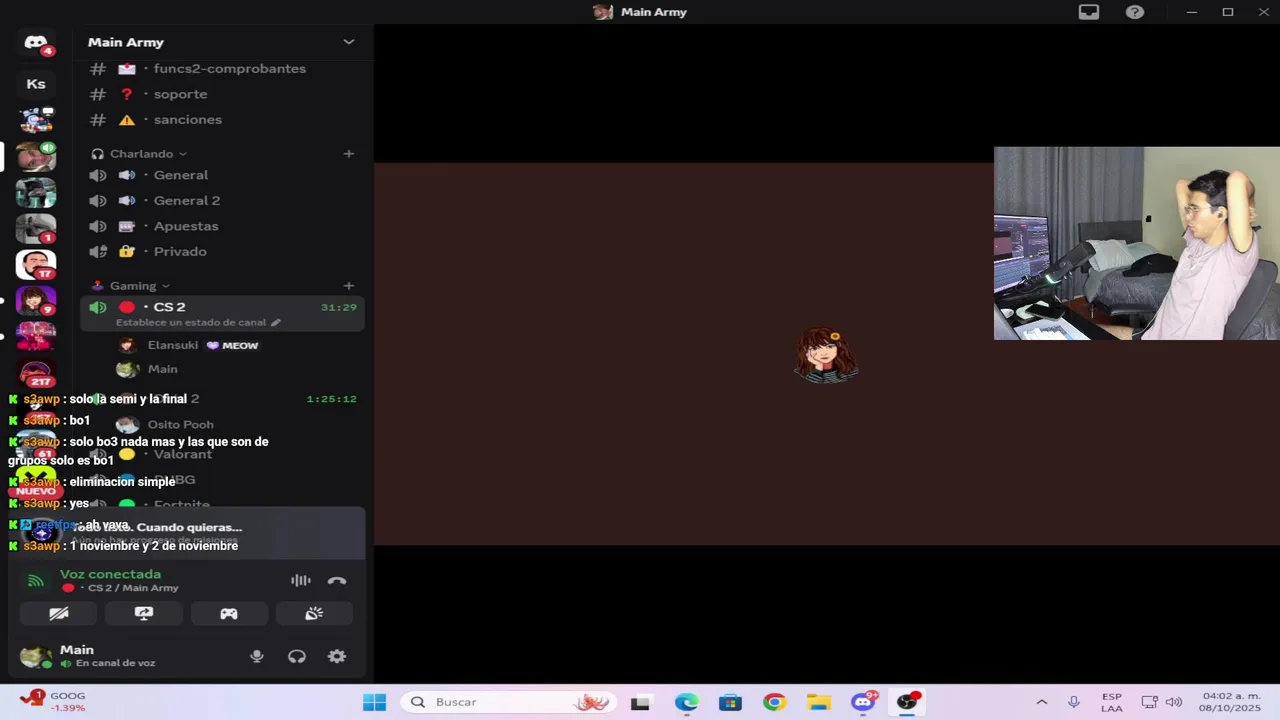Share your screen button

click(144, 614)
